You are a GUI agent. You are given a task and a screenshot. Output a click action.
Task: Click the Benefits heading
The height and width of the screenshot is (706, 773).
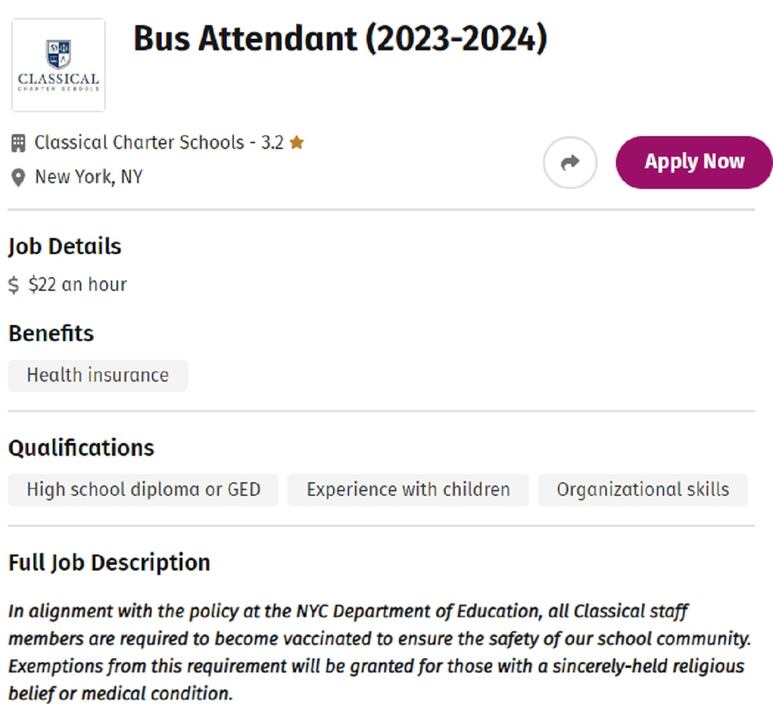(51, 333)
